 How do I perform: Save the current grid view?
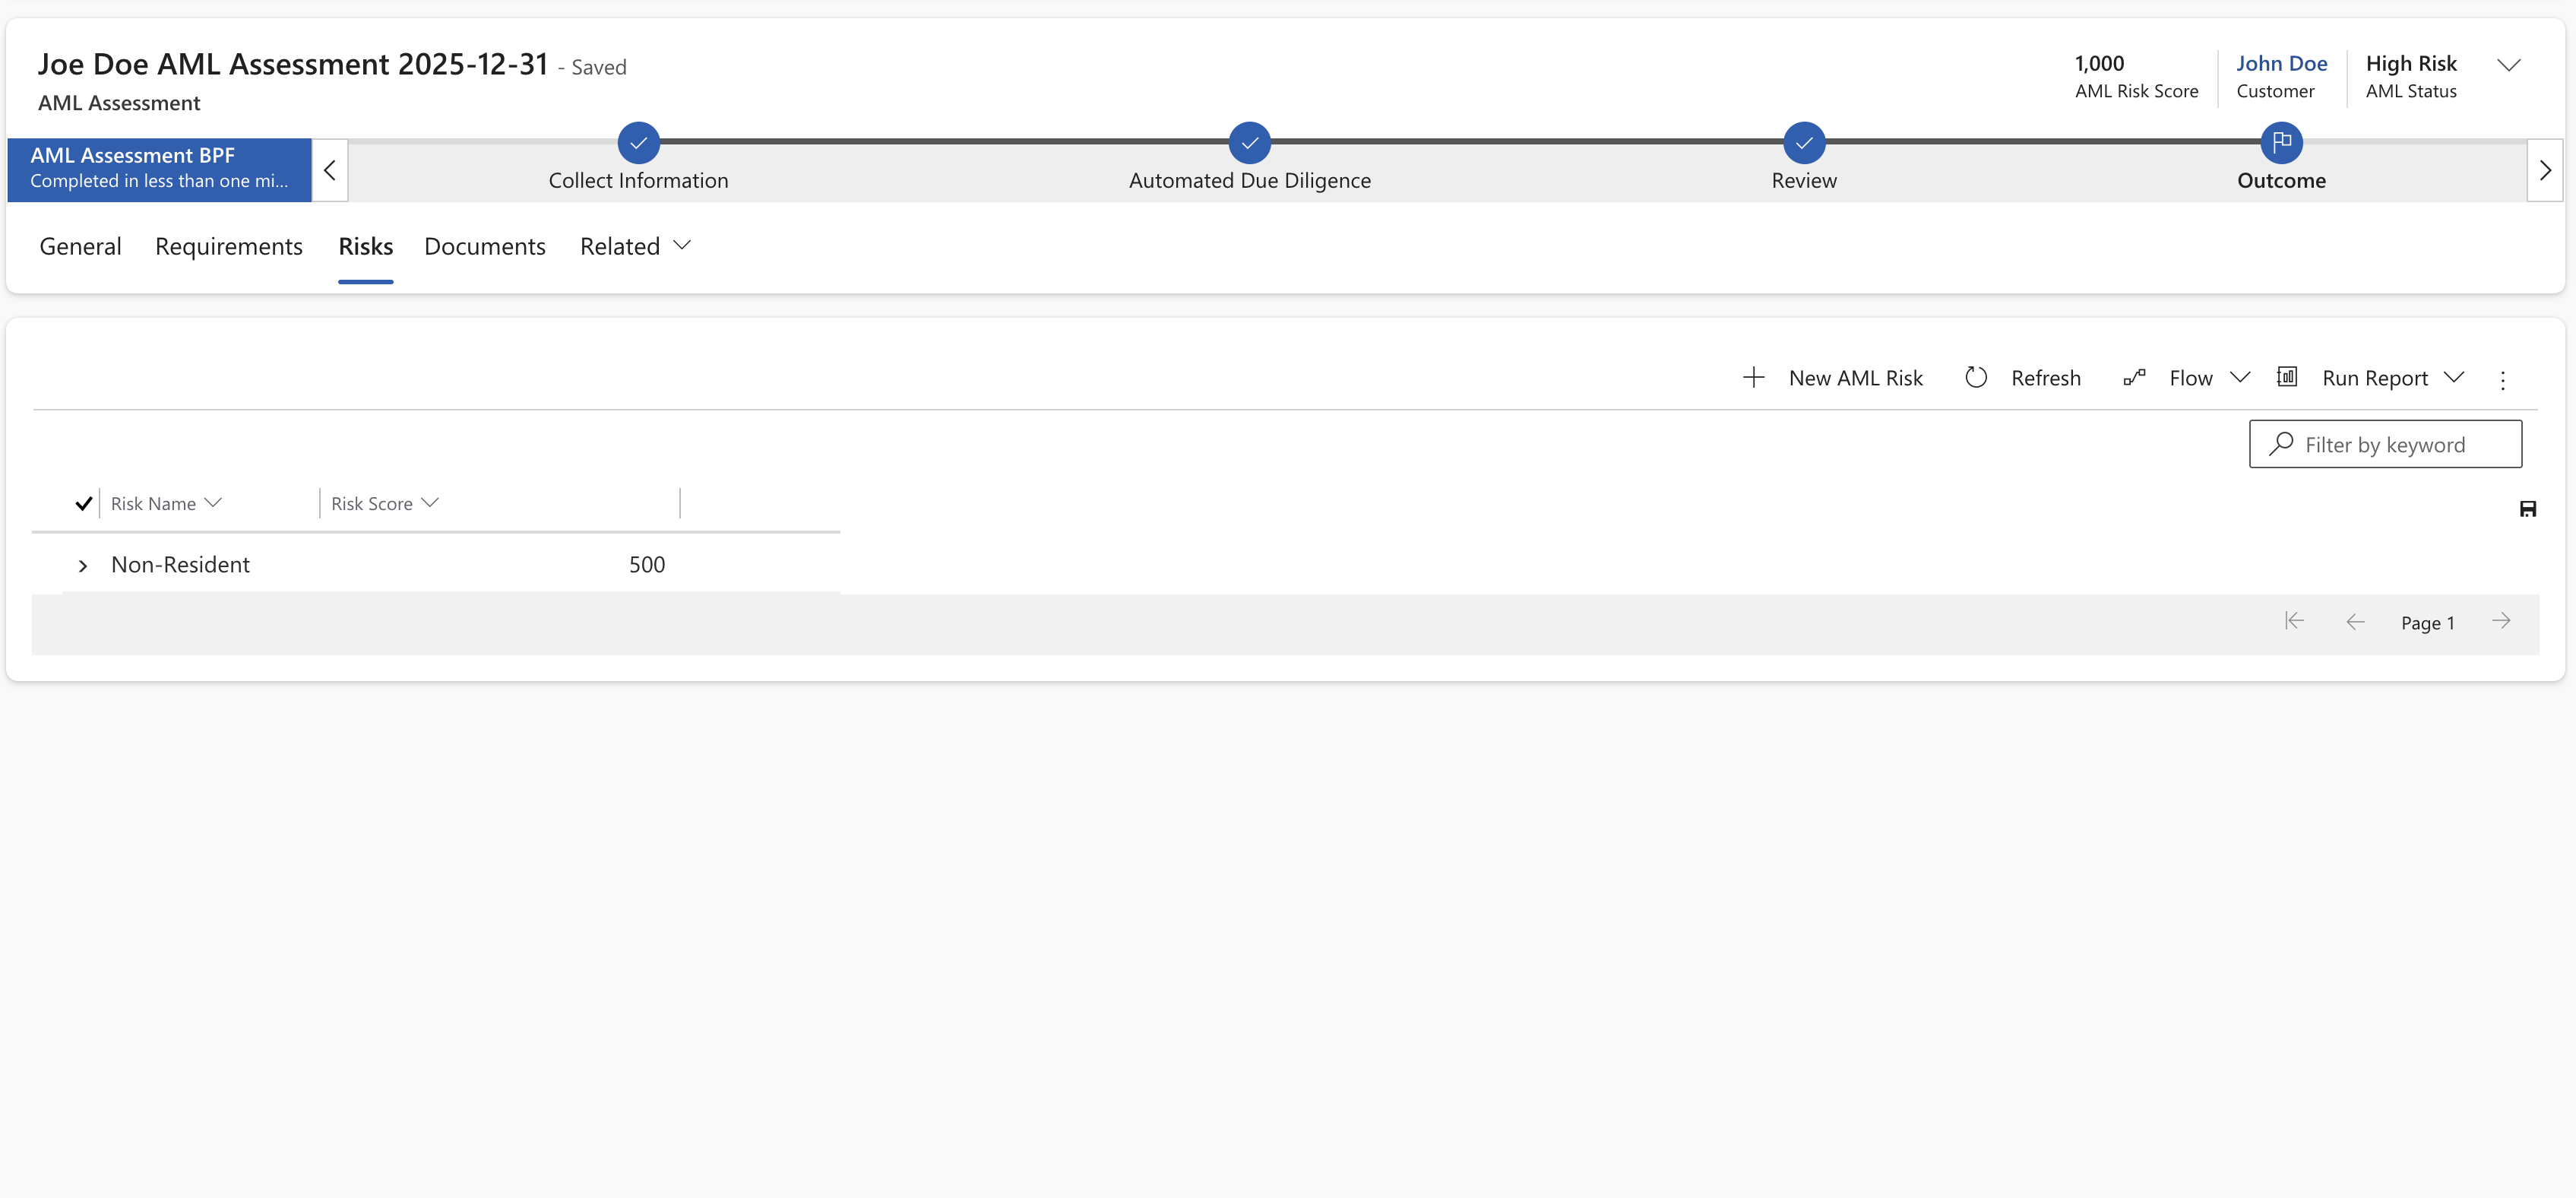2529,509
